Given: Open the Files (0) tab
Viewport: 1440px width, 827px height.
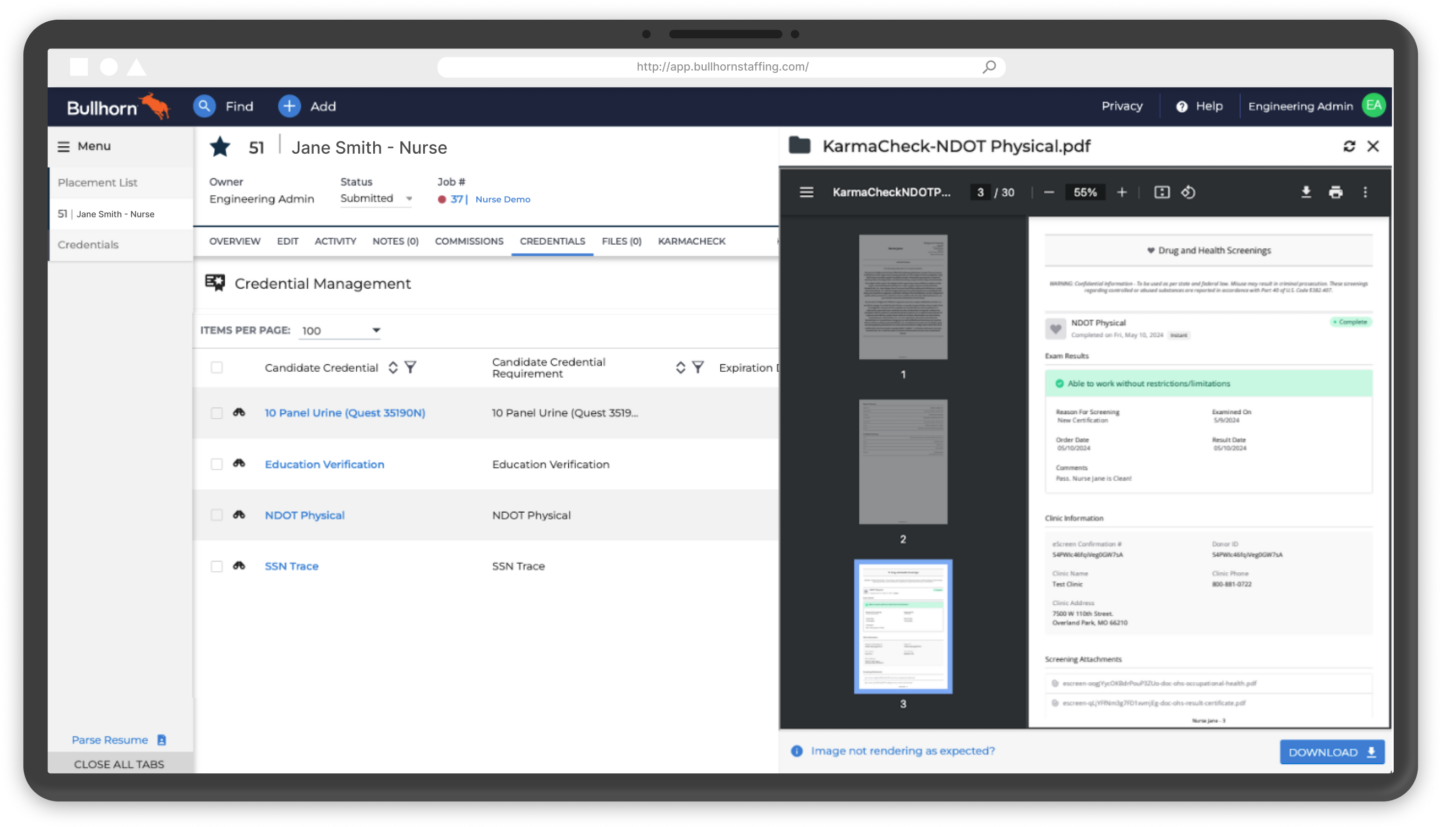Looking at the screenshot, I should pos(622,241).
